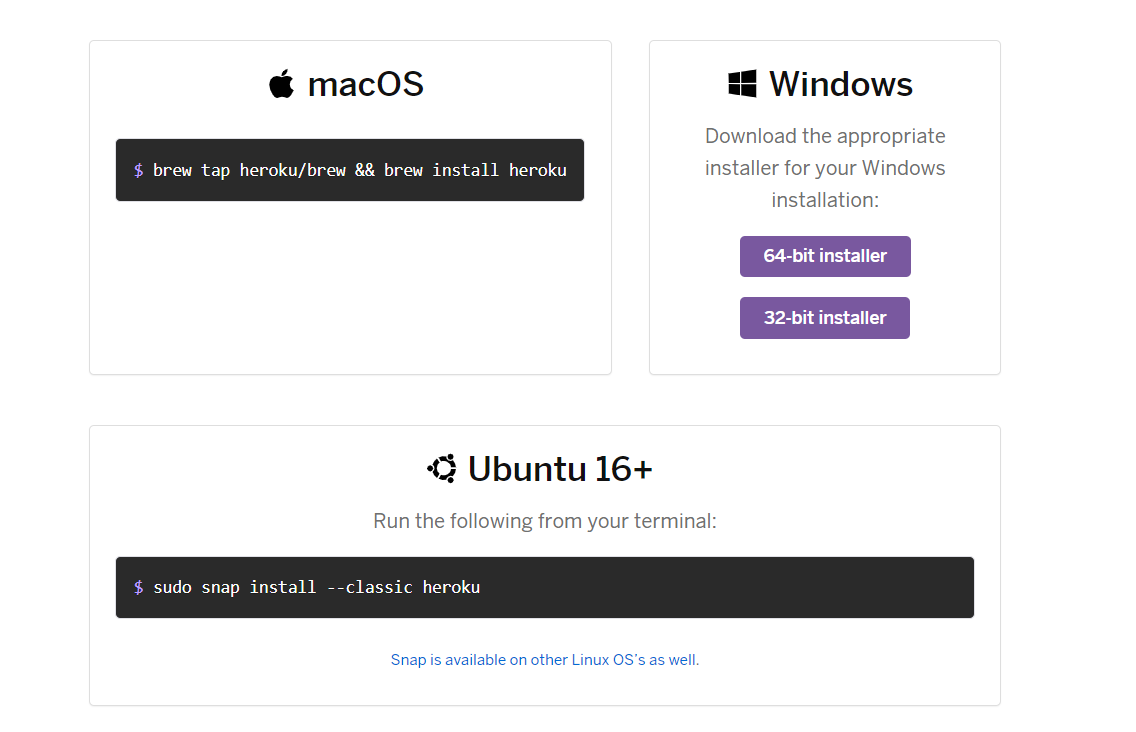The width and height of the screenshot is (1136, 732).
Task: Select the macOS heading text
Action: pyautogui.click(x=366, y=84)
